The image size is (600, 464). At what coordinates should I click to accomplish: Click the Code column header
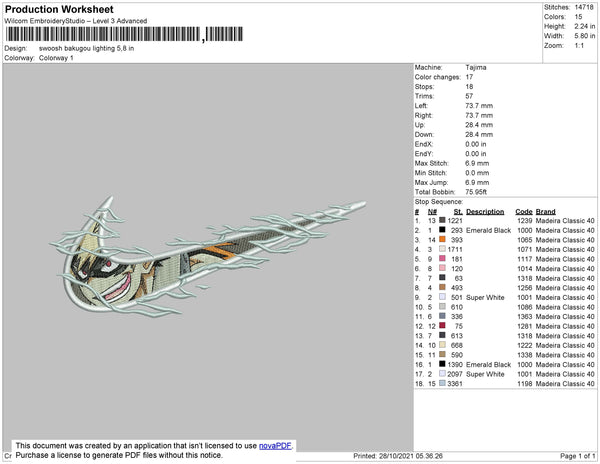(523, 212)
